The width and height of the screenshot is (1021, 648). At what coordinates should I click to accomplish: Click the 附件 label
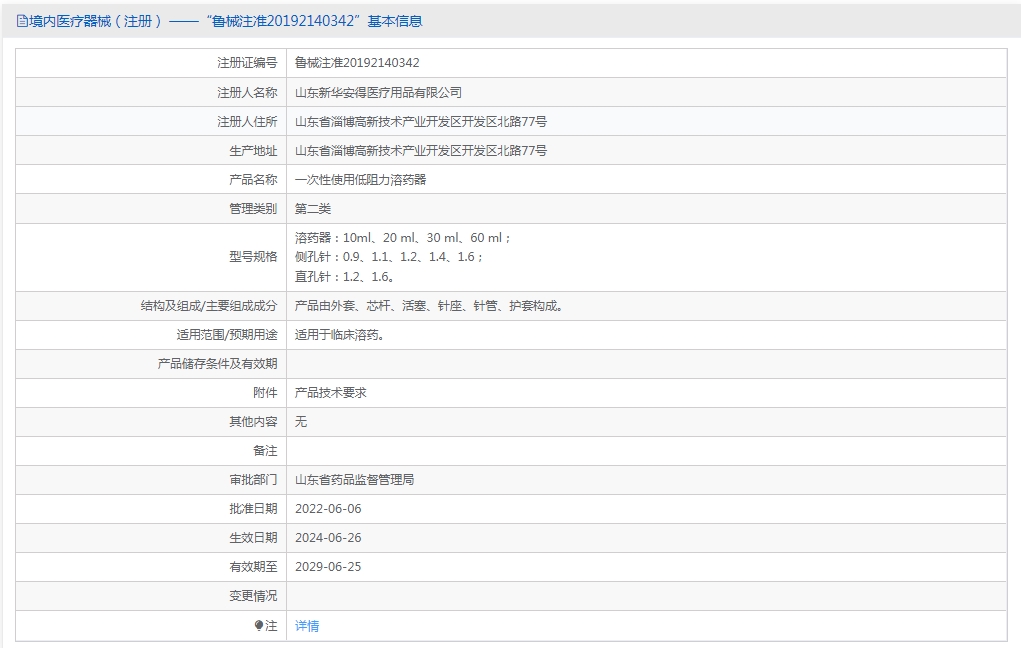[264, 393]
